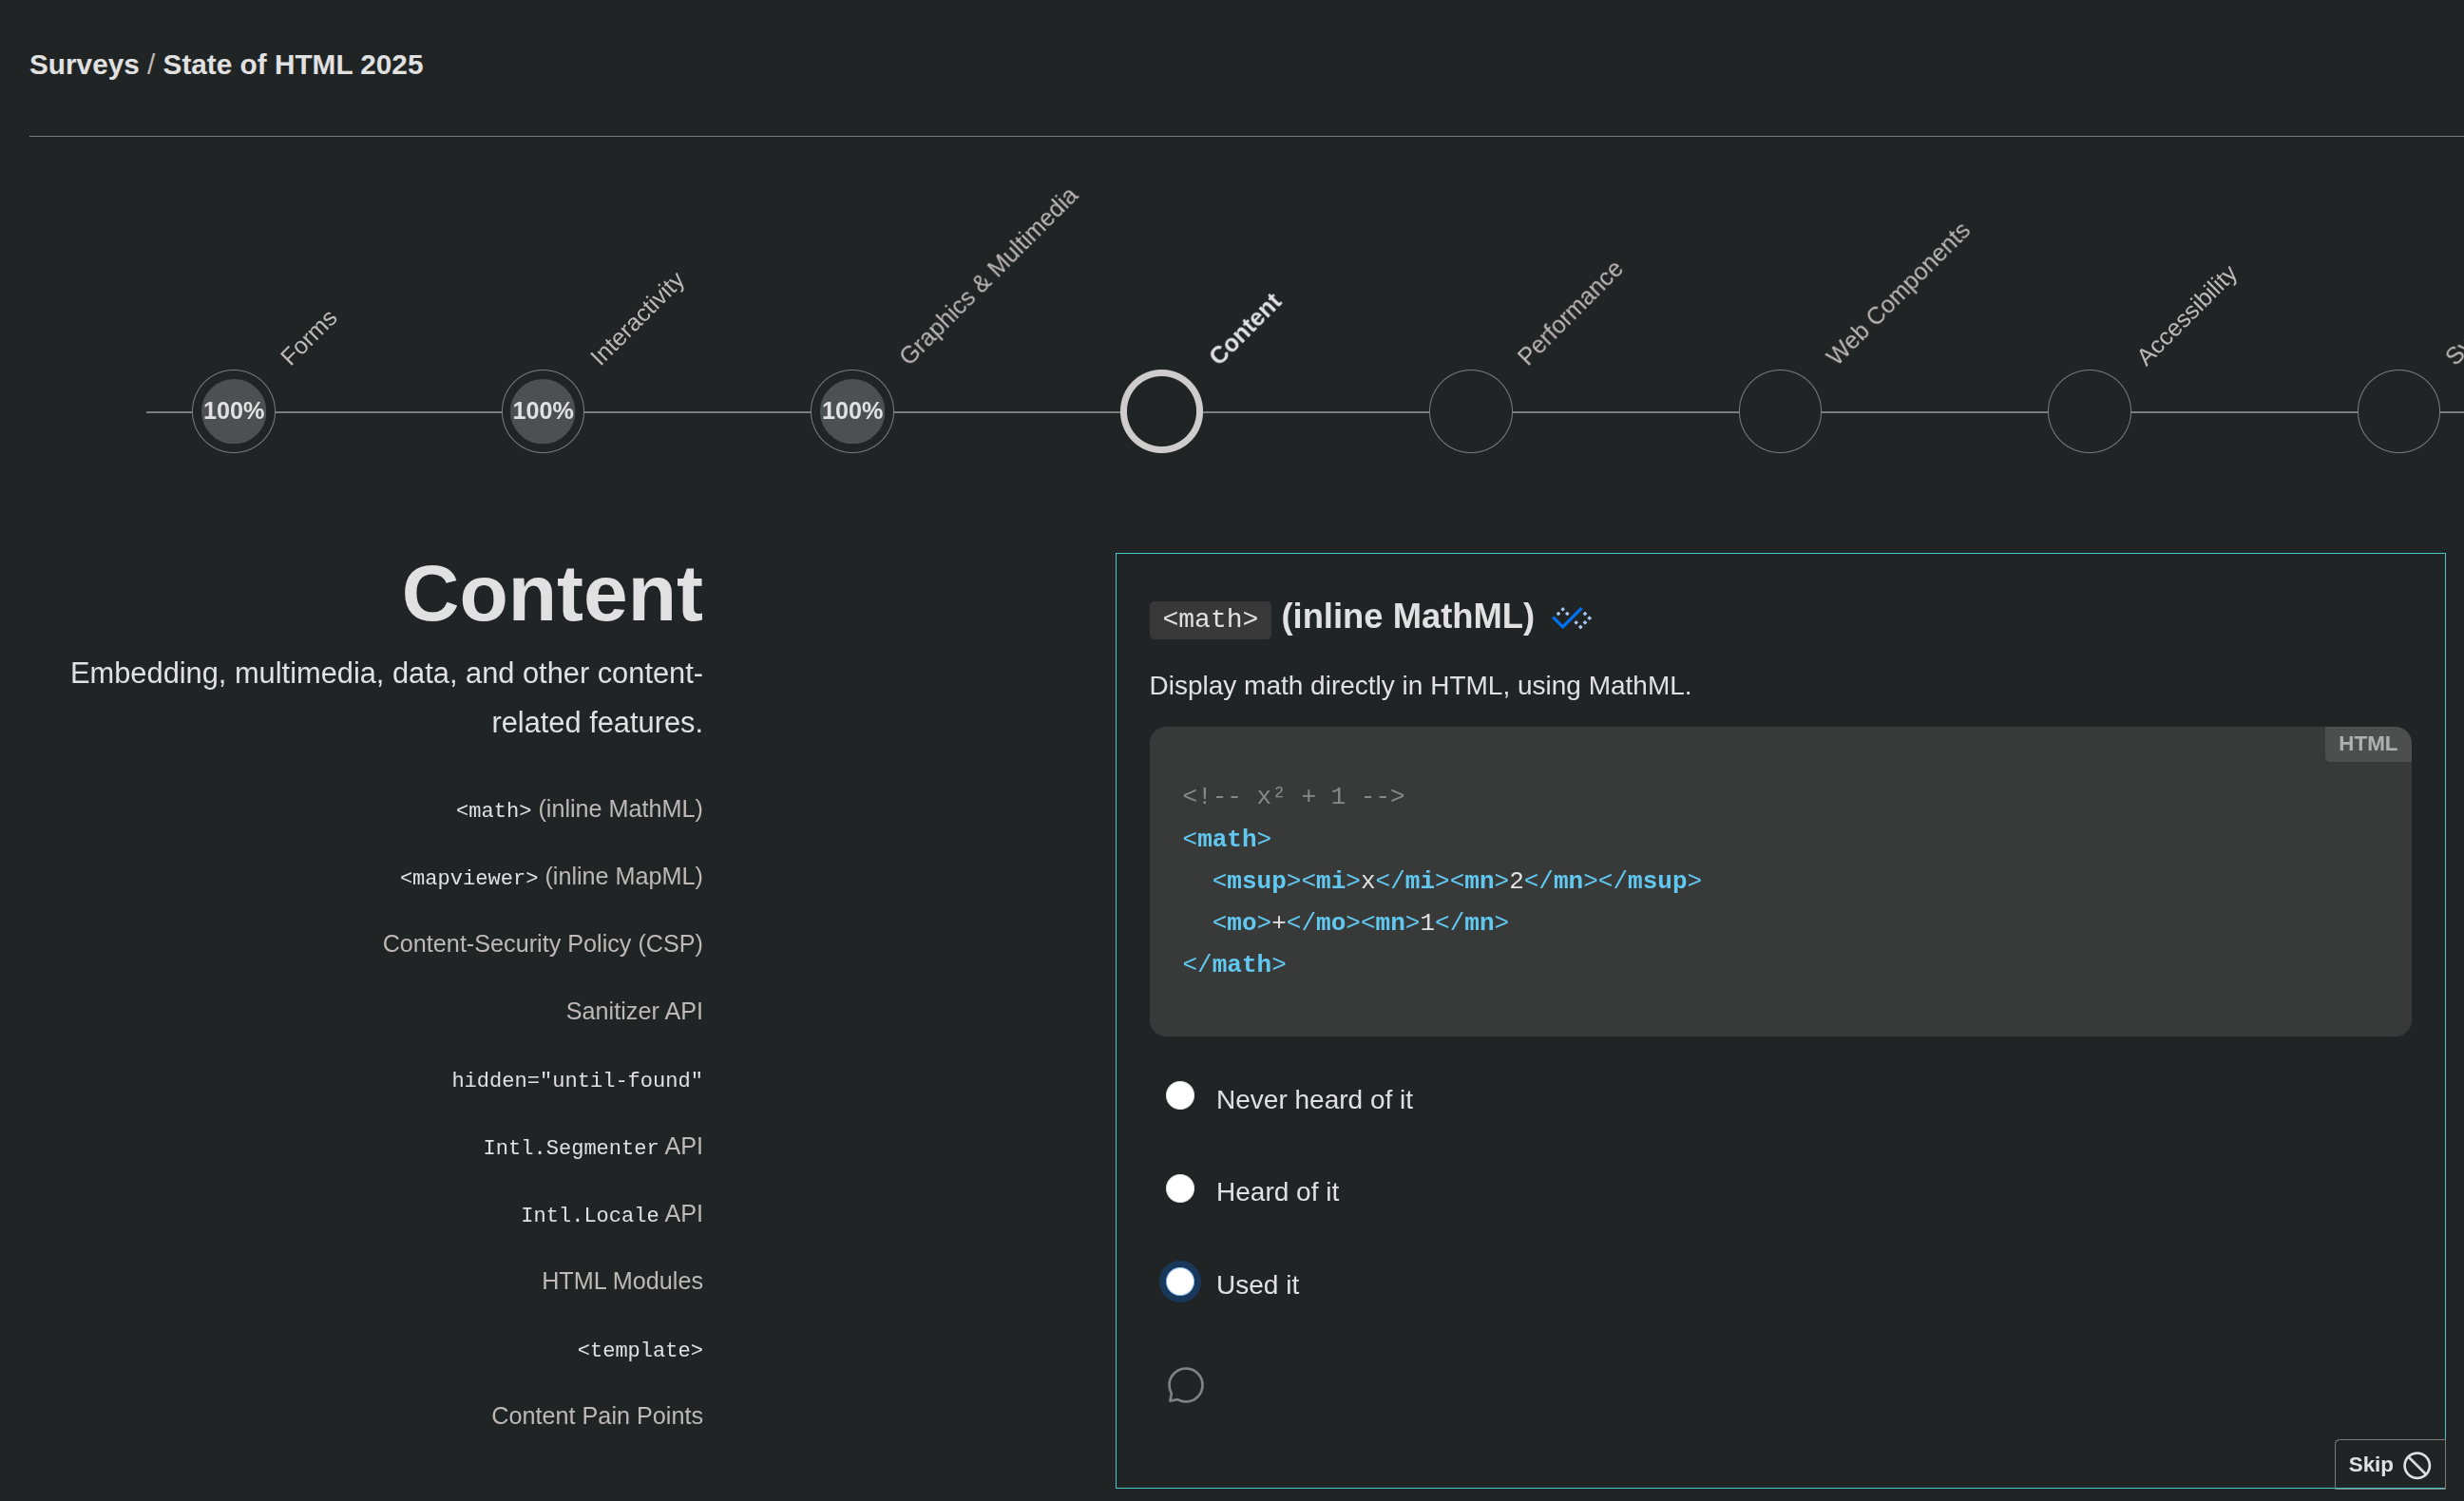This screenshot has width=2464, height=1501.
Task: Go to Sanitizer API question
Action: (x=634, y=1011)
